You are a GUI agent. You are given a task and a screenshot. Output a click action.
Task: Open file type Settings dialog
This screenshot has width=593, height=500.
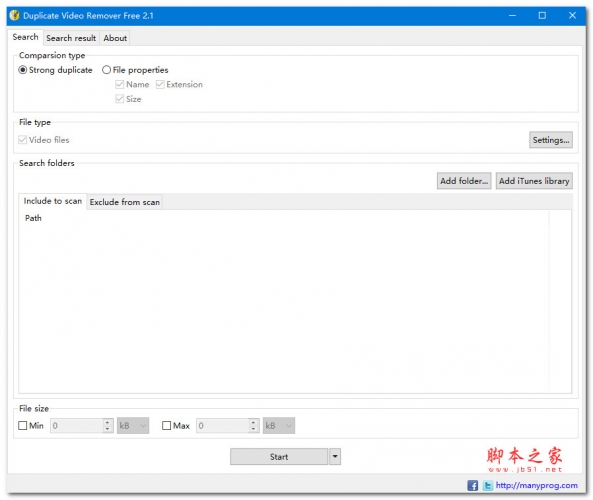click(551, 140)
